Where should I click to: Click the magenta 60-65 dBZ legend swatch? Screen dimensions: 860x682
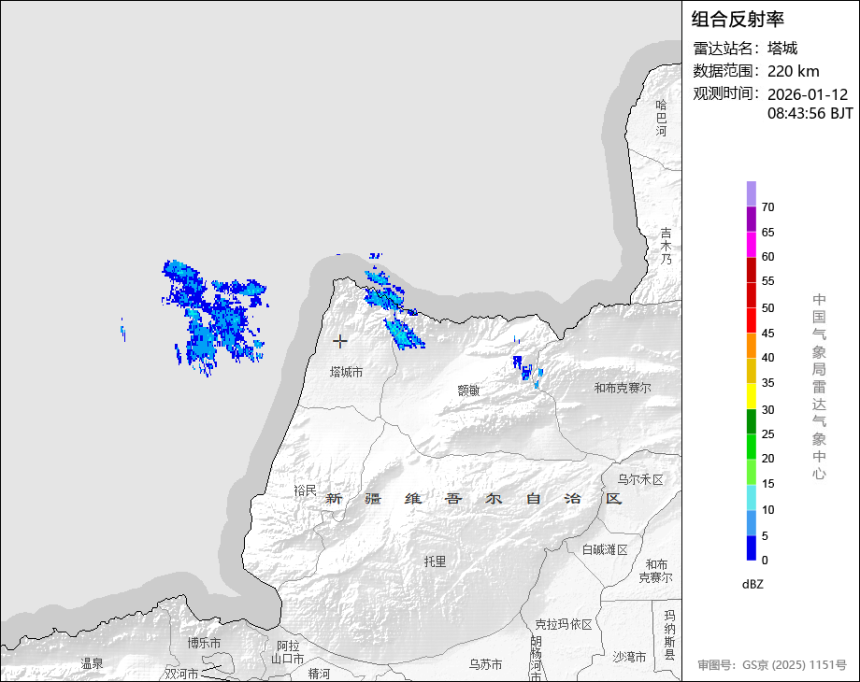[751, 244]
